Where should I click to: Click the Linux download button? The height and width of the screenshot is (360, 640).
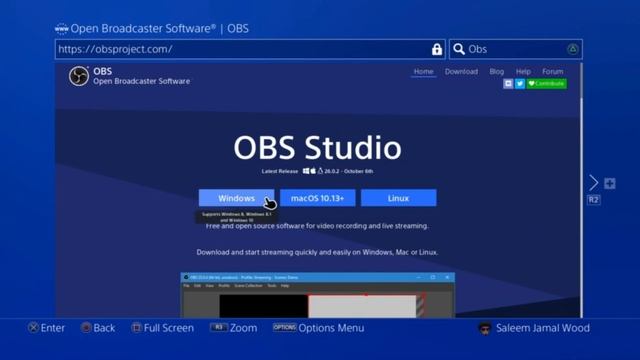click(398, 198)
